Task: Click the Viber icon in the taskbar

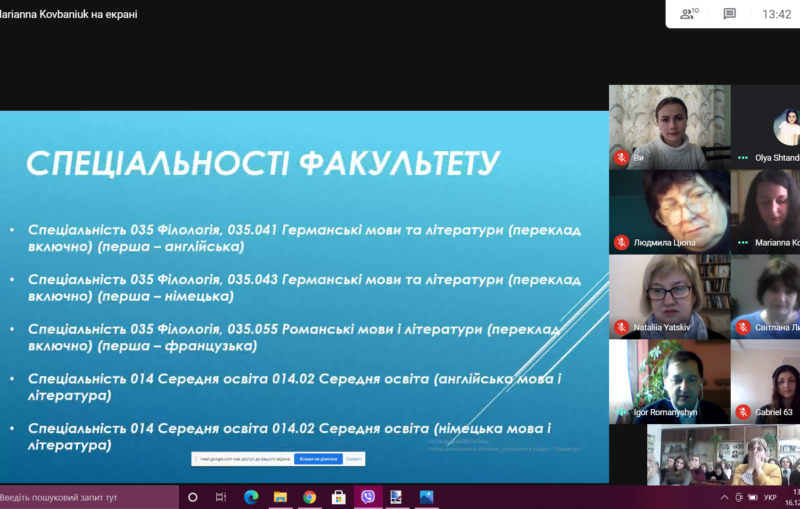Action: click(x=368, y=497)
